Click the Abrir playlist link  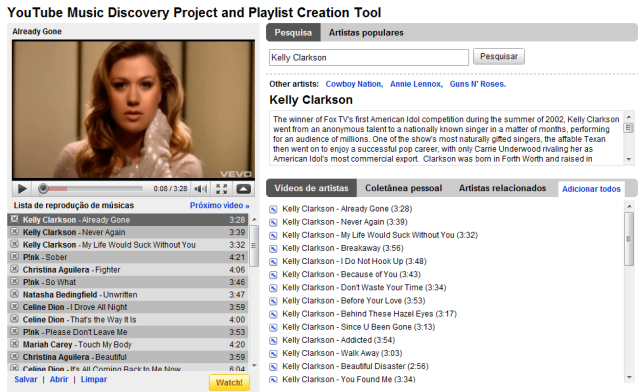pyautogui.click(x=59, y=379)
